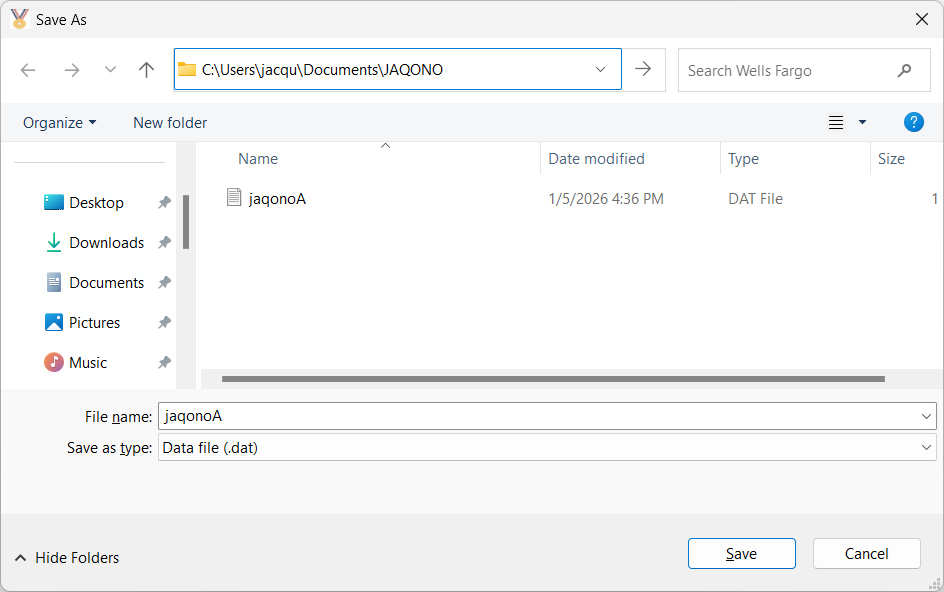Sort by Name column header
This screenshot has height=592, width=944.
point(258,159)
